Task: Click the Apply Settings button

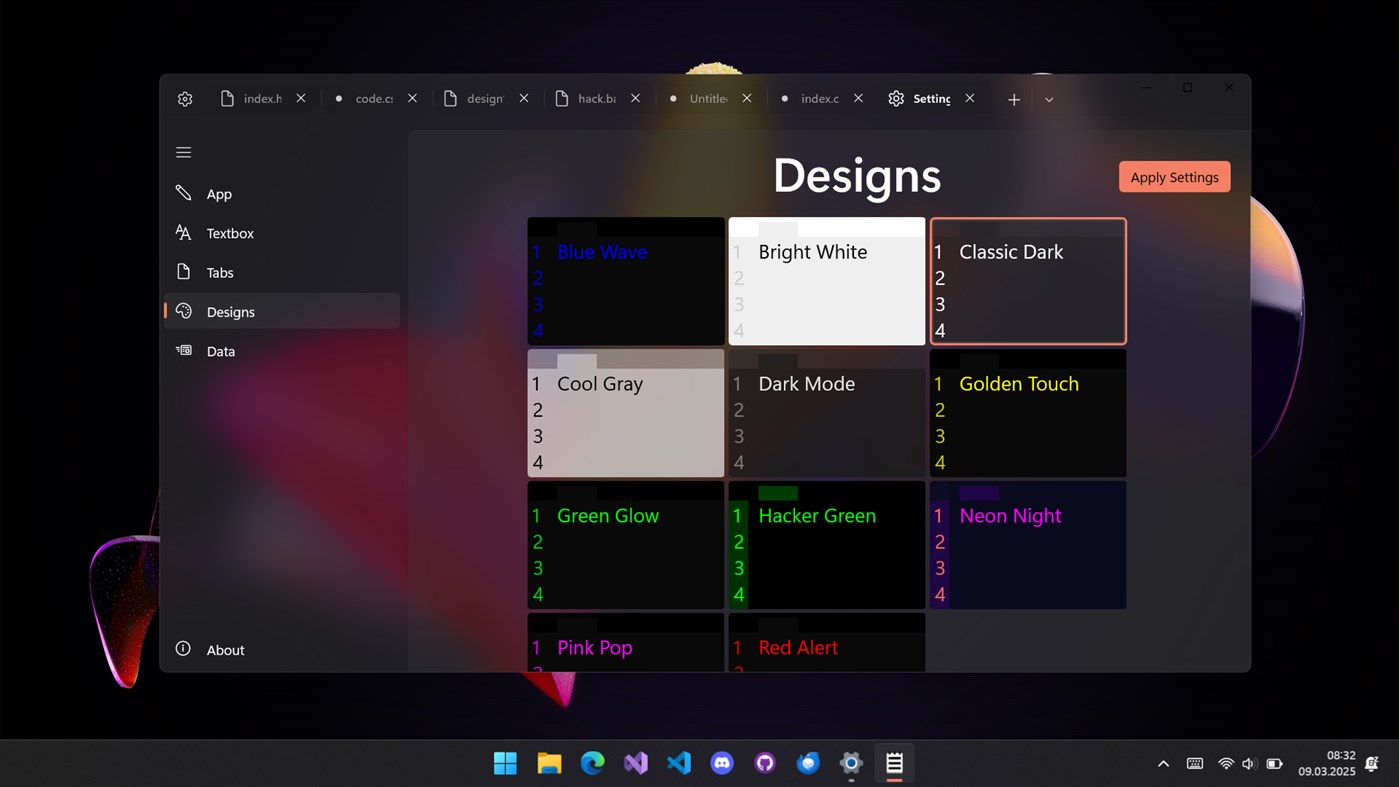Action: click(x=1175, y=177)
